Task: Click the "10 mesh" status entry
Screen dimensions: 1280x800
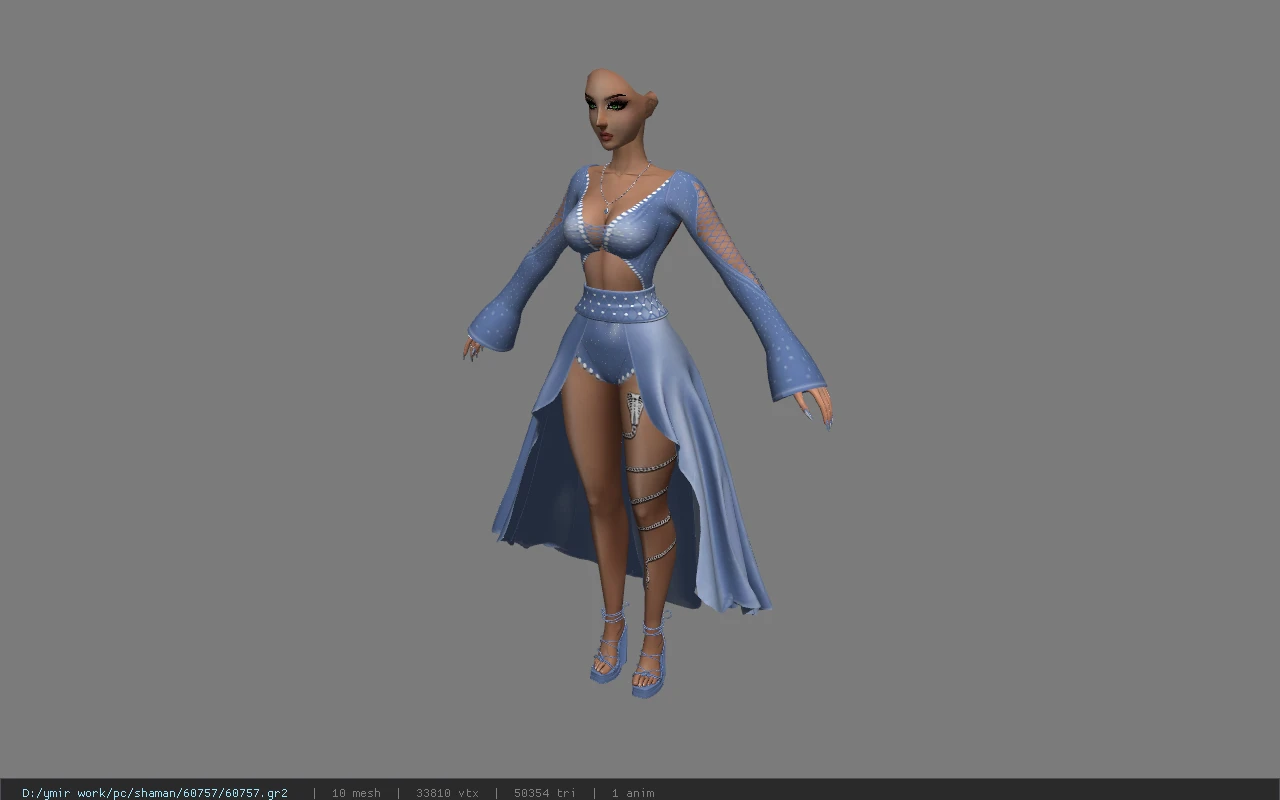Action: [x=356, y=793]
